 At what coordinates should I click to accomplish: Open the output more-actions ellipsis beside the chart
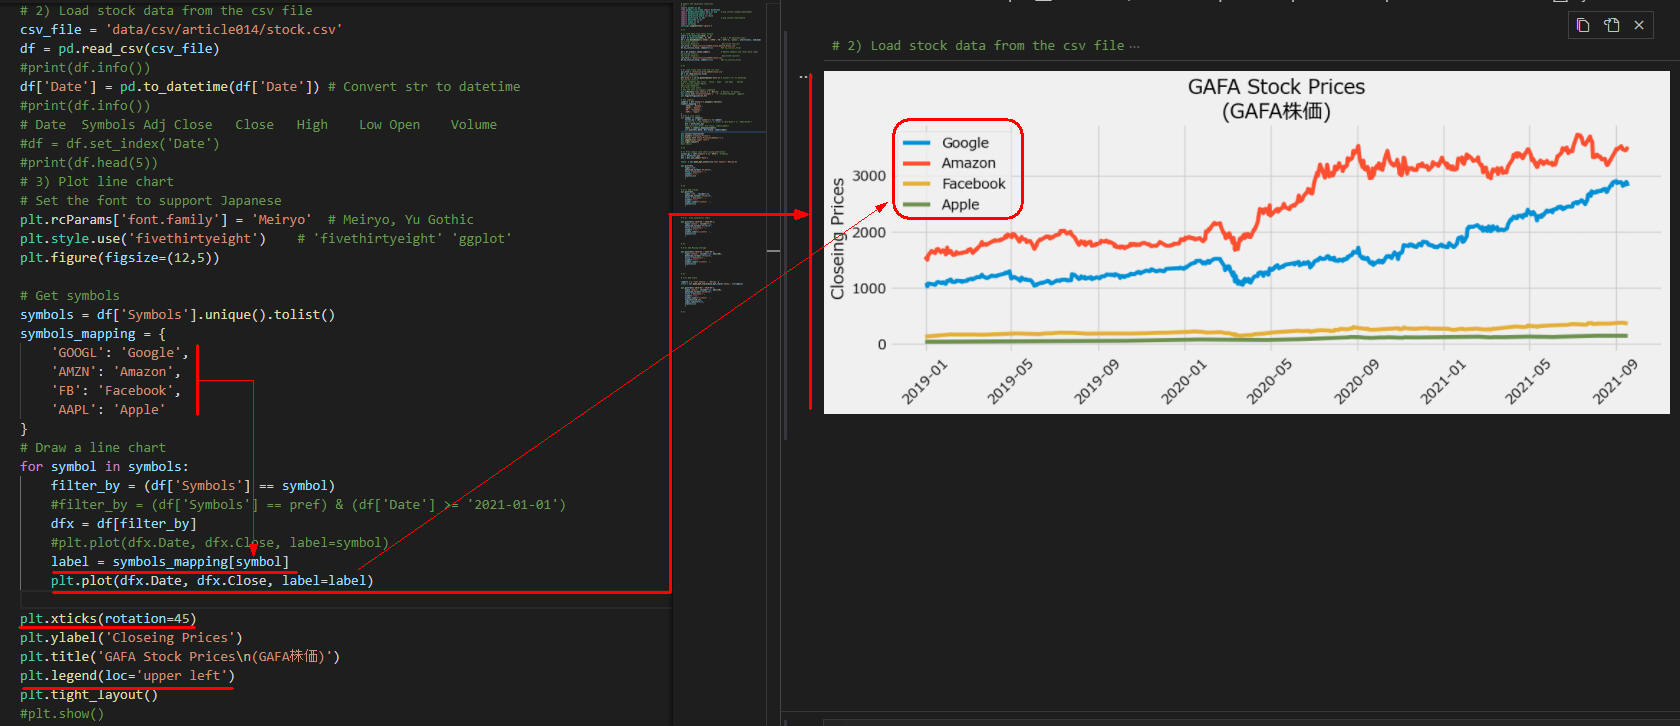click(803, 77)
